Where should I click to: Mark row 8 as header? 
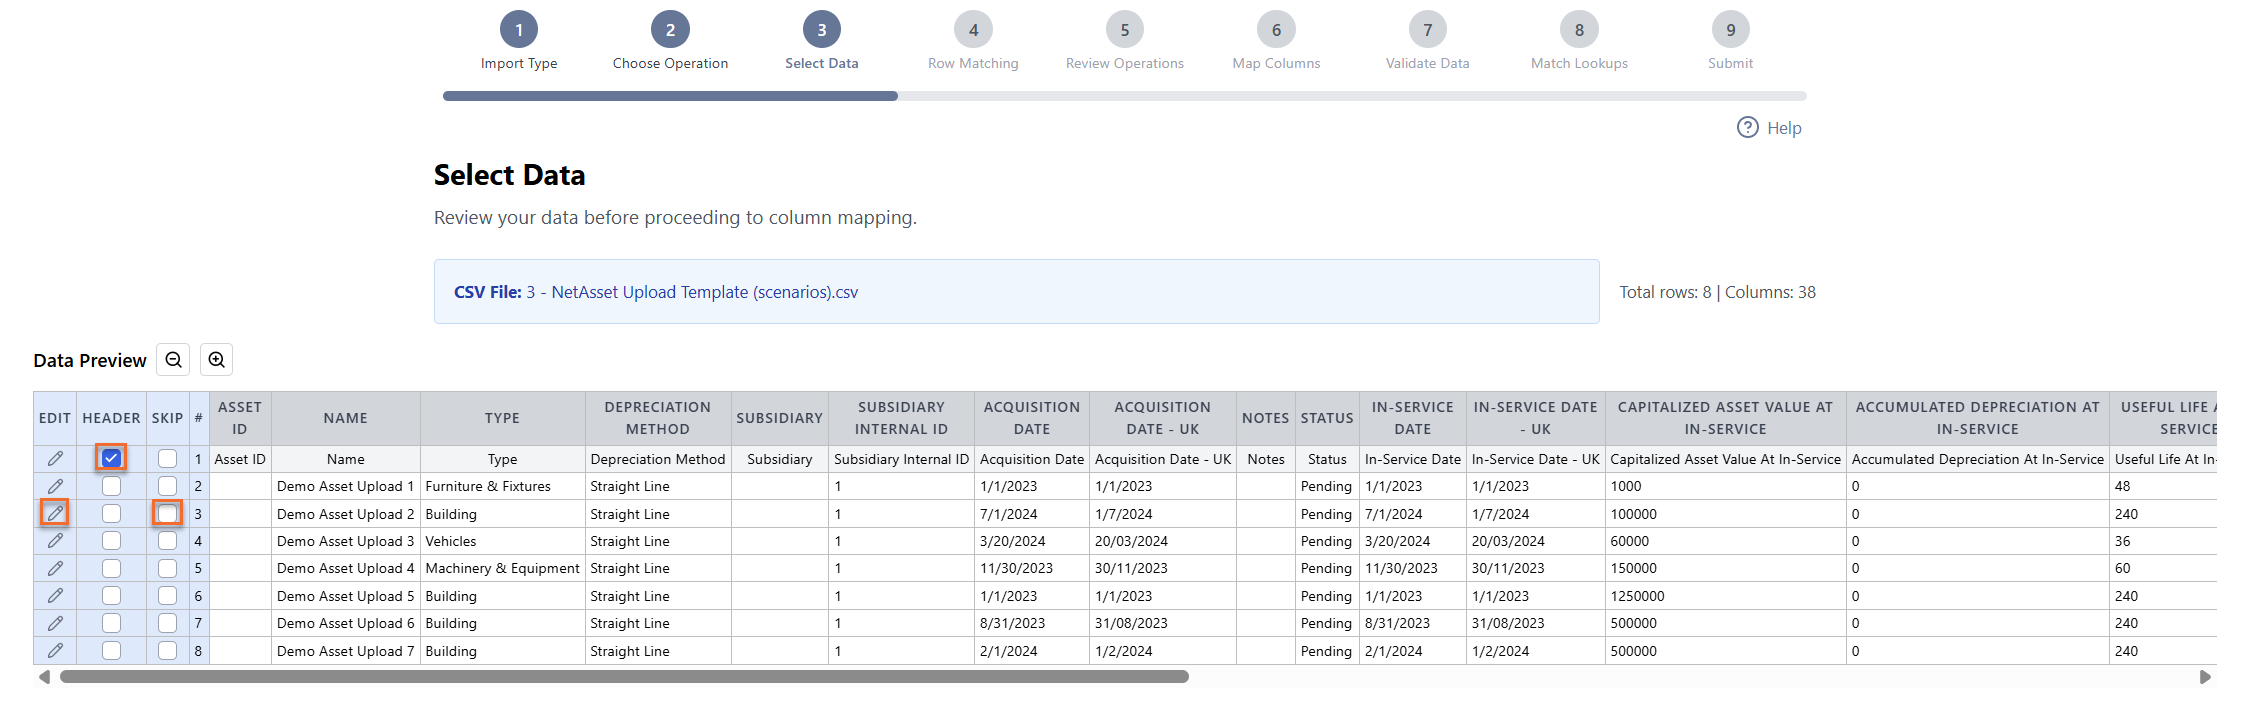111,651
